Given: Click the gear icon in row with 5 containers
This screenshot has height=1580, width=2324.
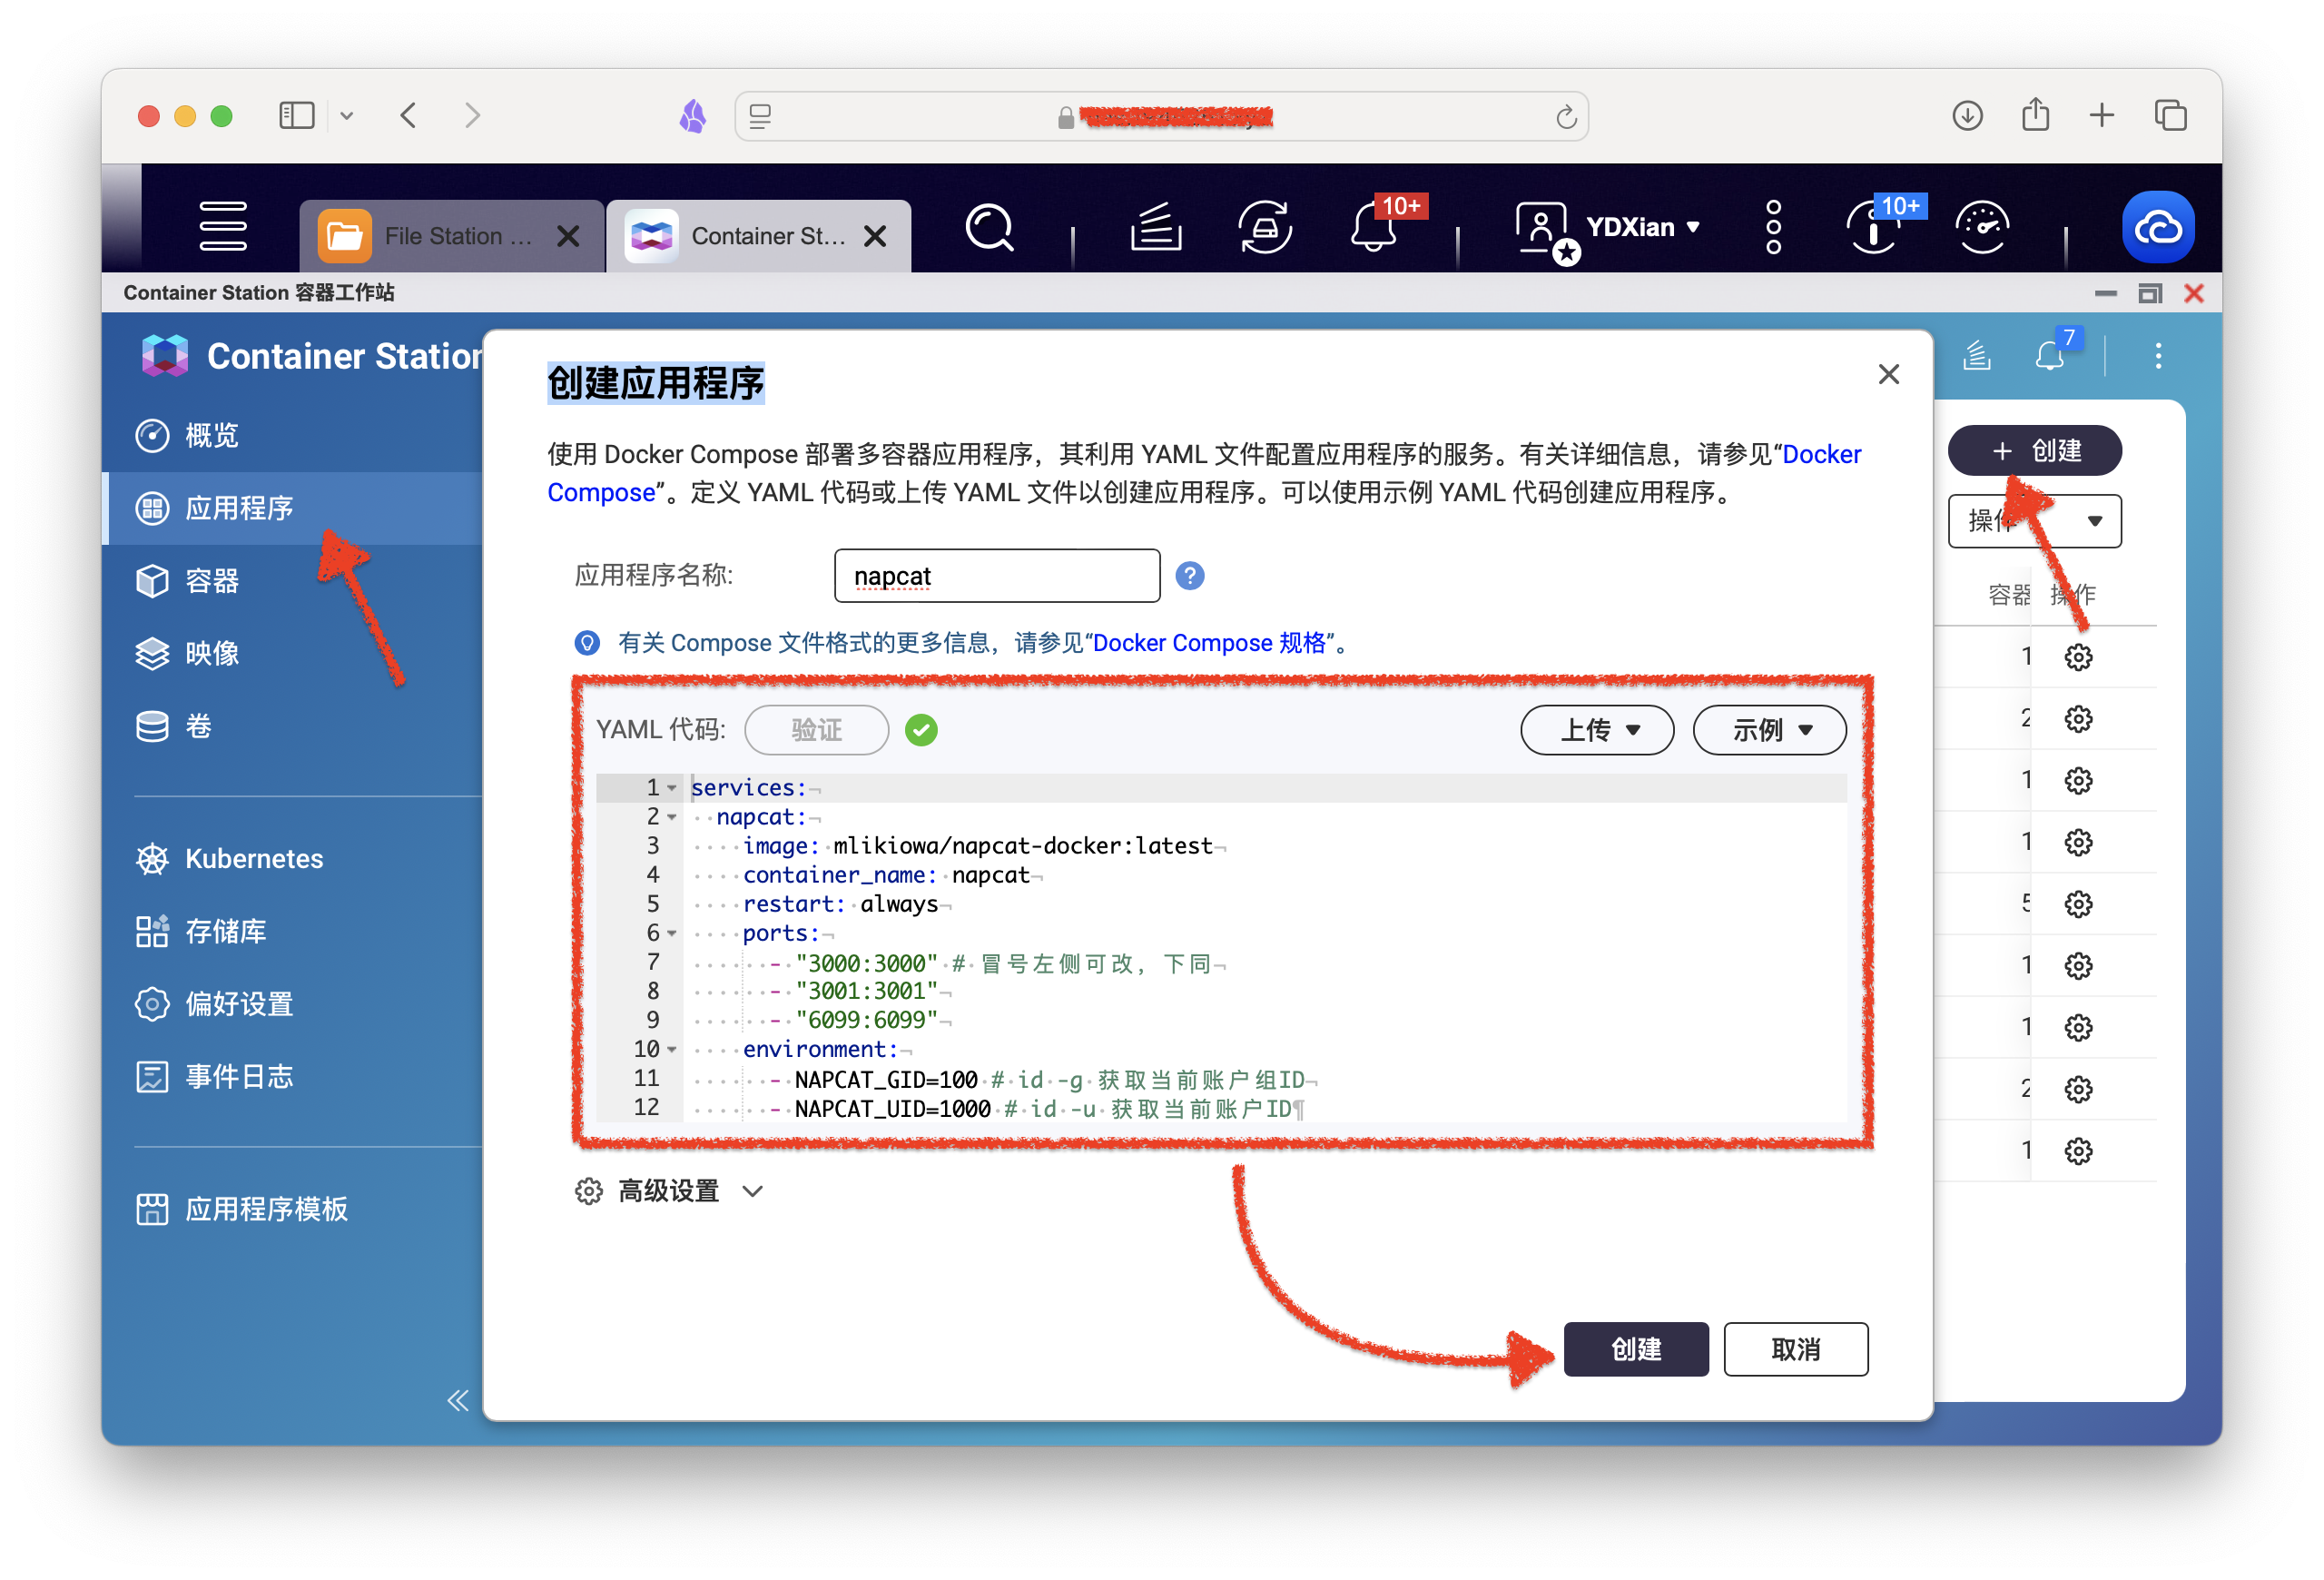Looking at the screenshot, I should [x=2078, y=904].
